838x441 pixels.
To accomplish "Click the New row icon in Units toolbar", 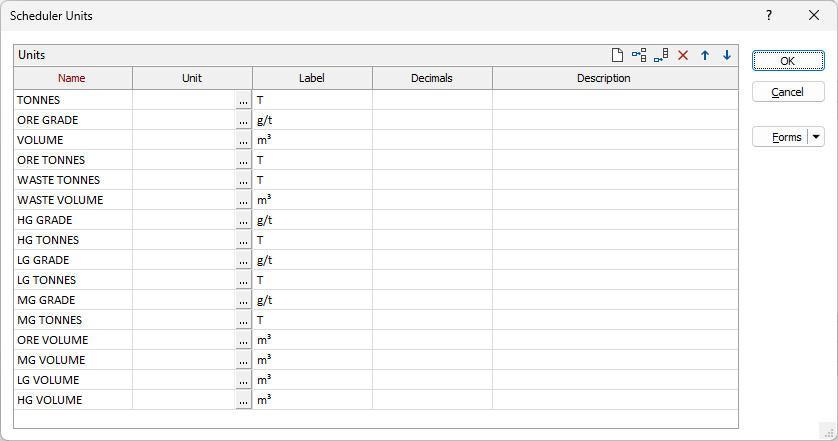I will point(617,55).
